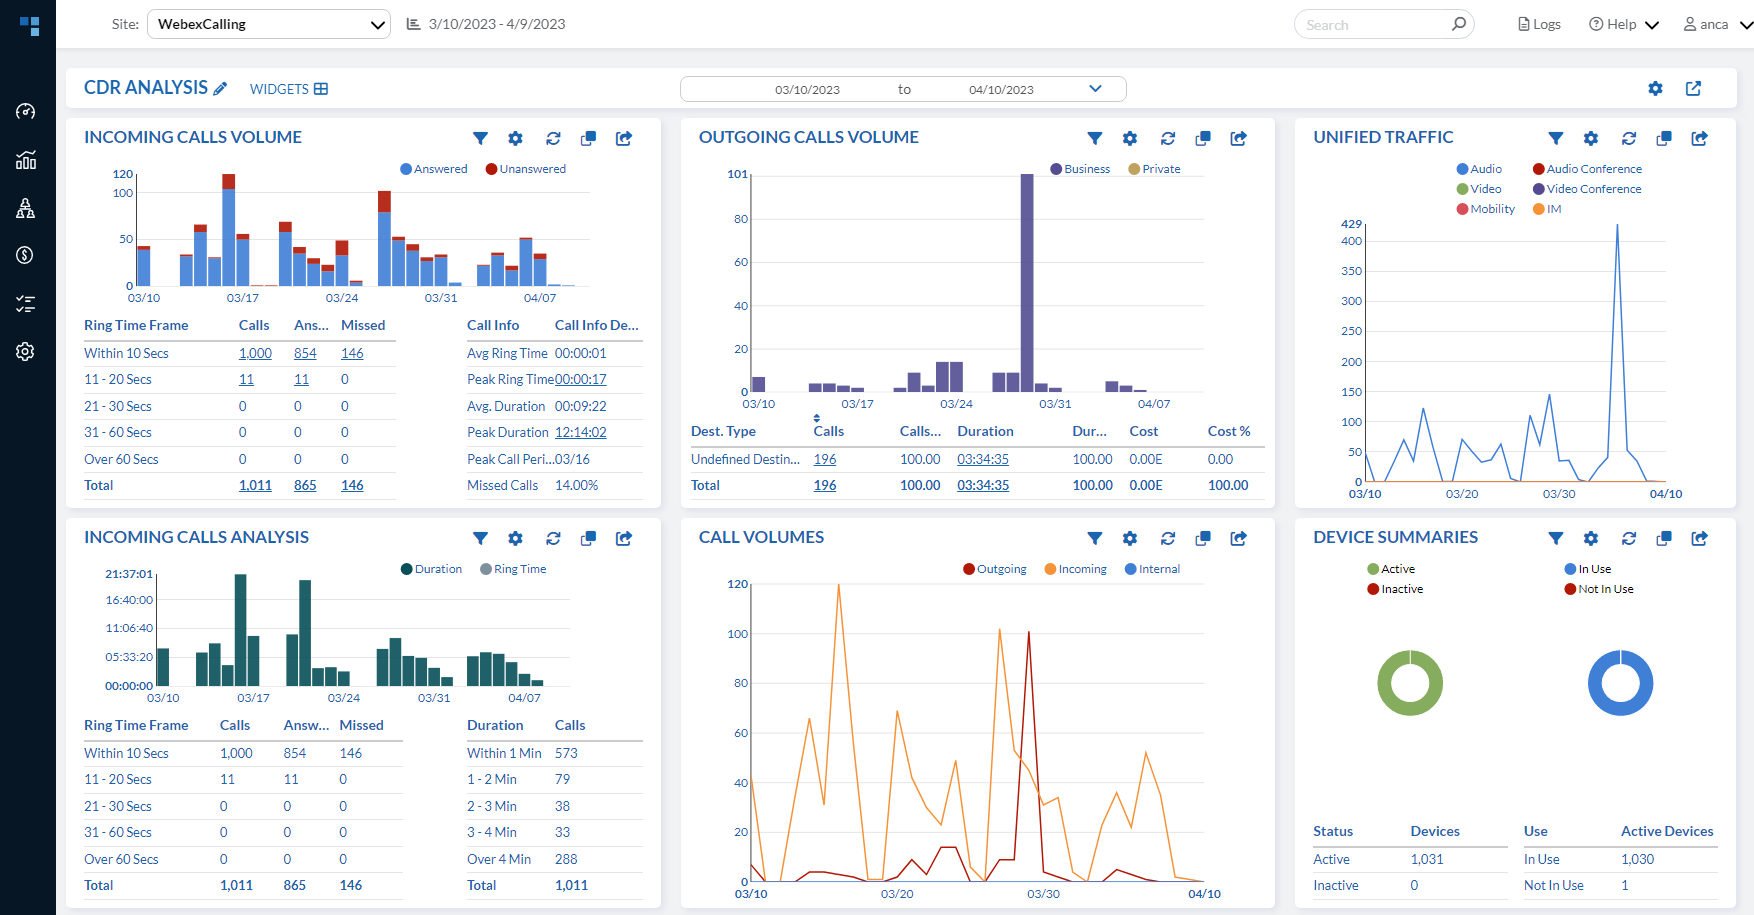Open the Help dropdown menu
Screen dimensions: 1754x915
[1624, 24]
